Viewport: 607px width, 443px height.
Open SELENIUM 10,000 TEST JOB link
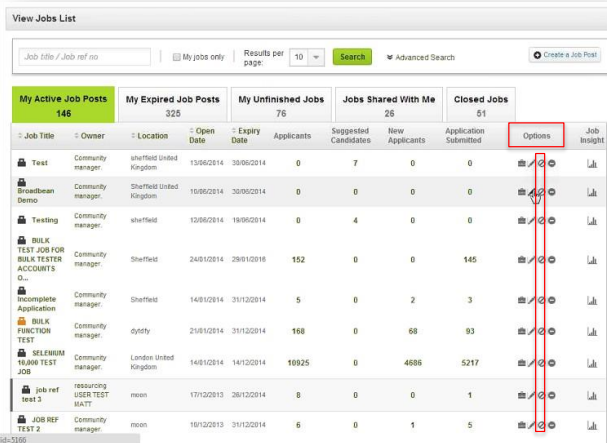pos(41,362)
